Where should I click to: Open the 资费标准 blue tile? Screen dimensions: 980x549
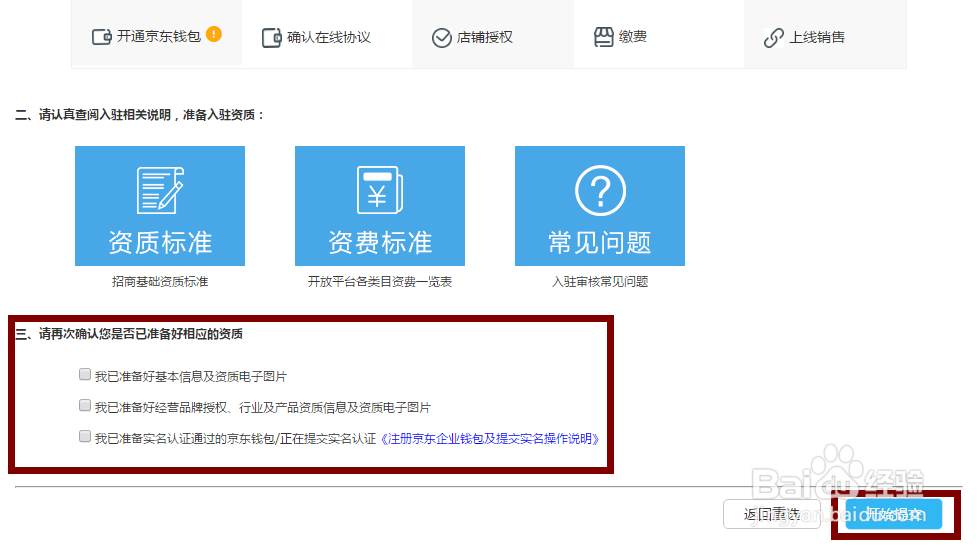(380, 206)
